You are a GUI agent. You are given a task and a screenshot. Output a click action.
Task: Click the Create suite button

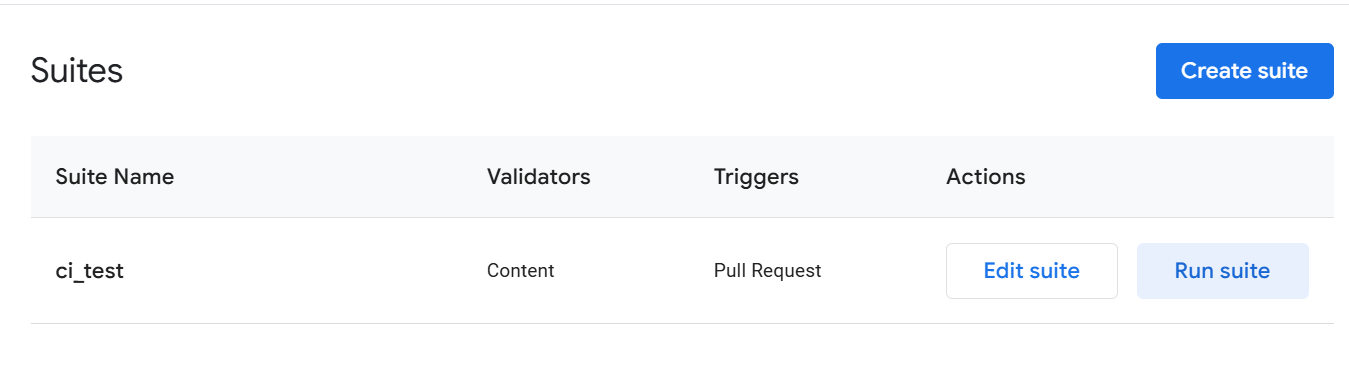1244,71
